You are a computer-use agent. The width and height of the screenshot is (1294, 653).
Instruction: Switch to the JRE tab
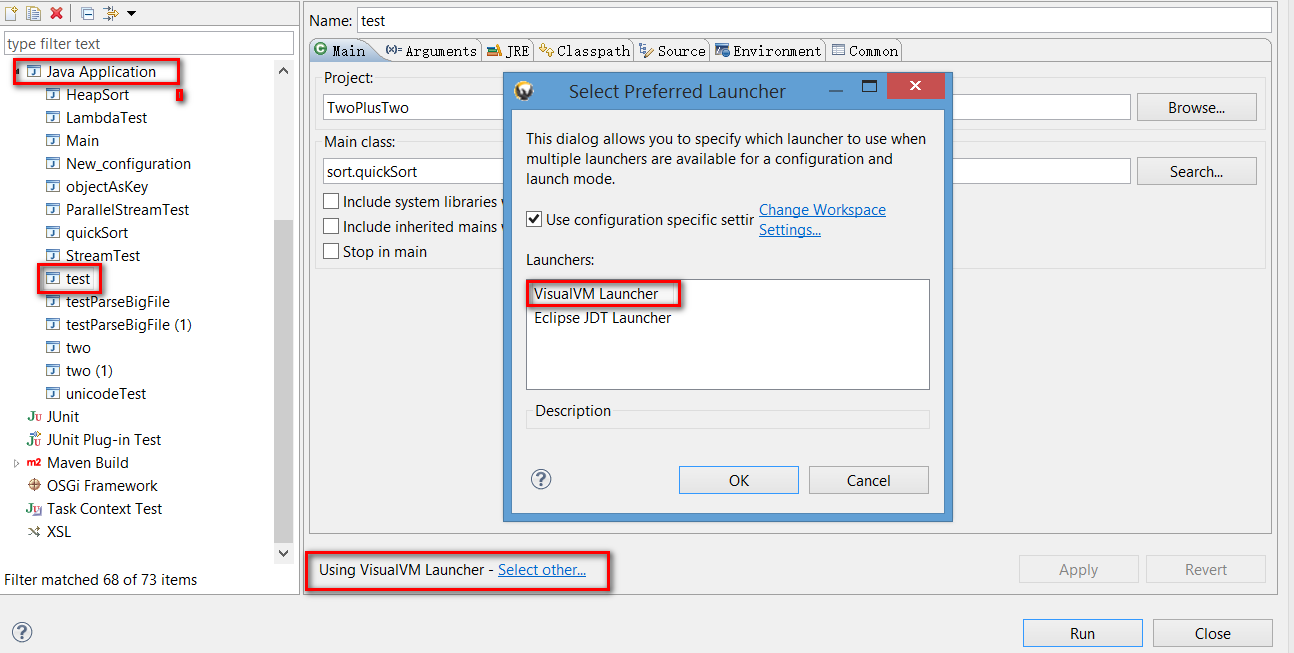tap(510, 50)
